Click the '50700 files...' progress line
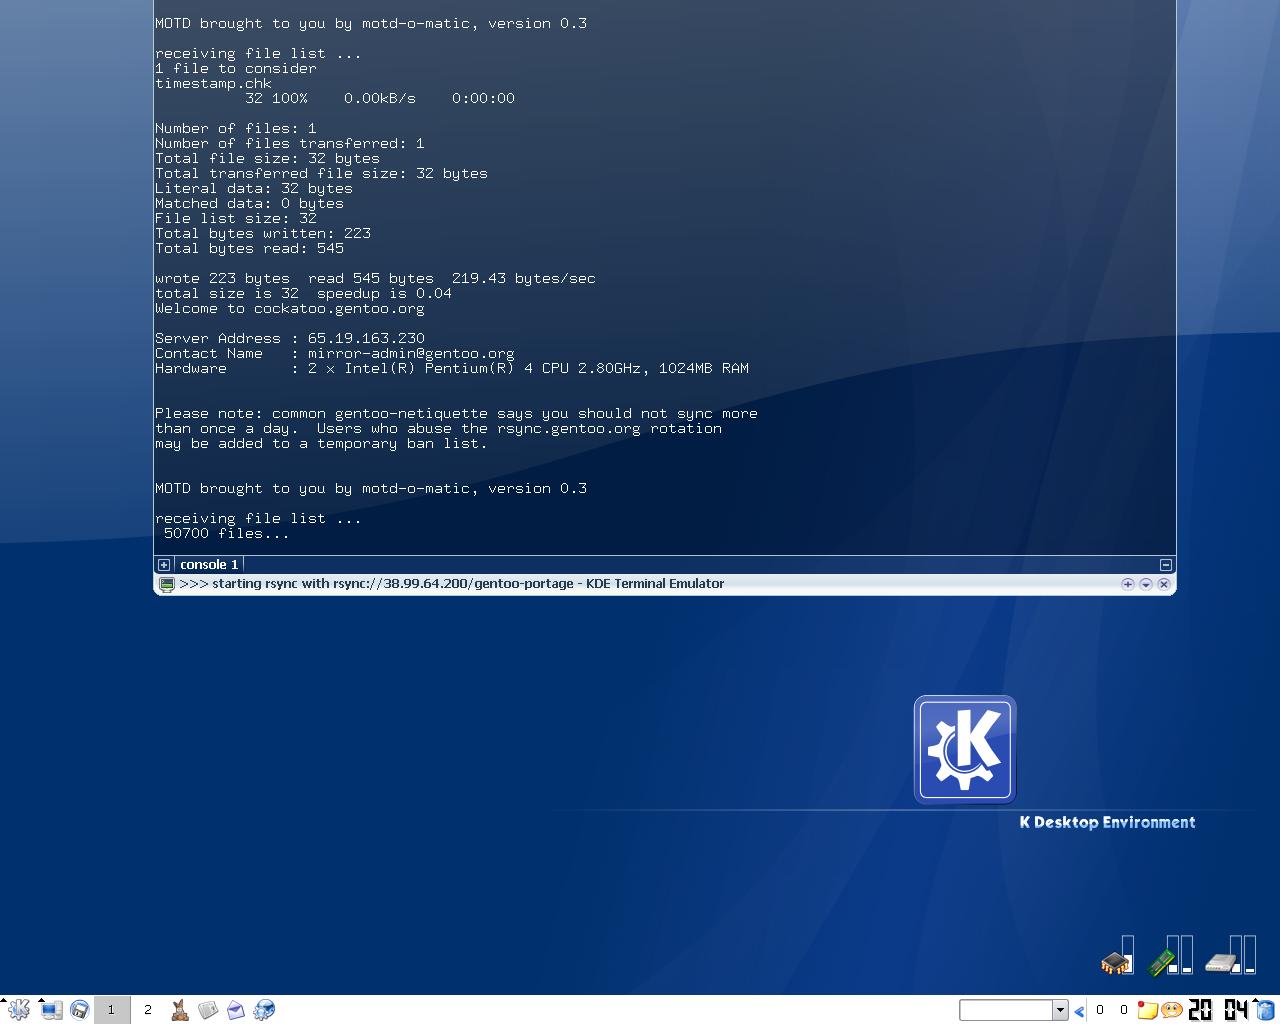Image resolution: width=1280 pixels, height=1024 pixels. click(227, 534)
